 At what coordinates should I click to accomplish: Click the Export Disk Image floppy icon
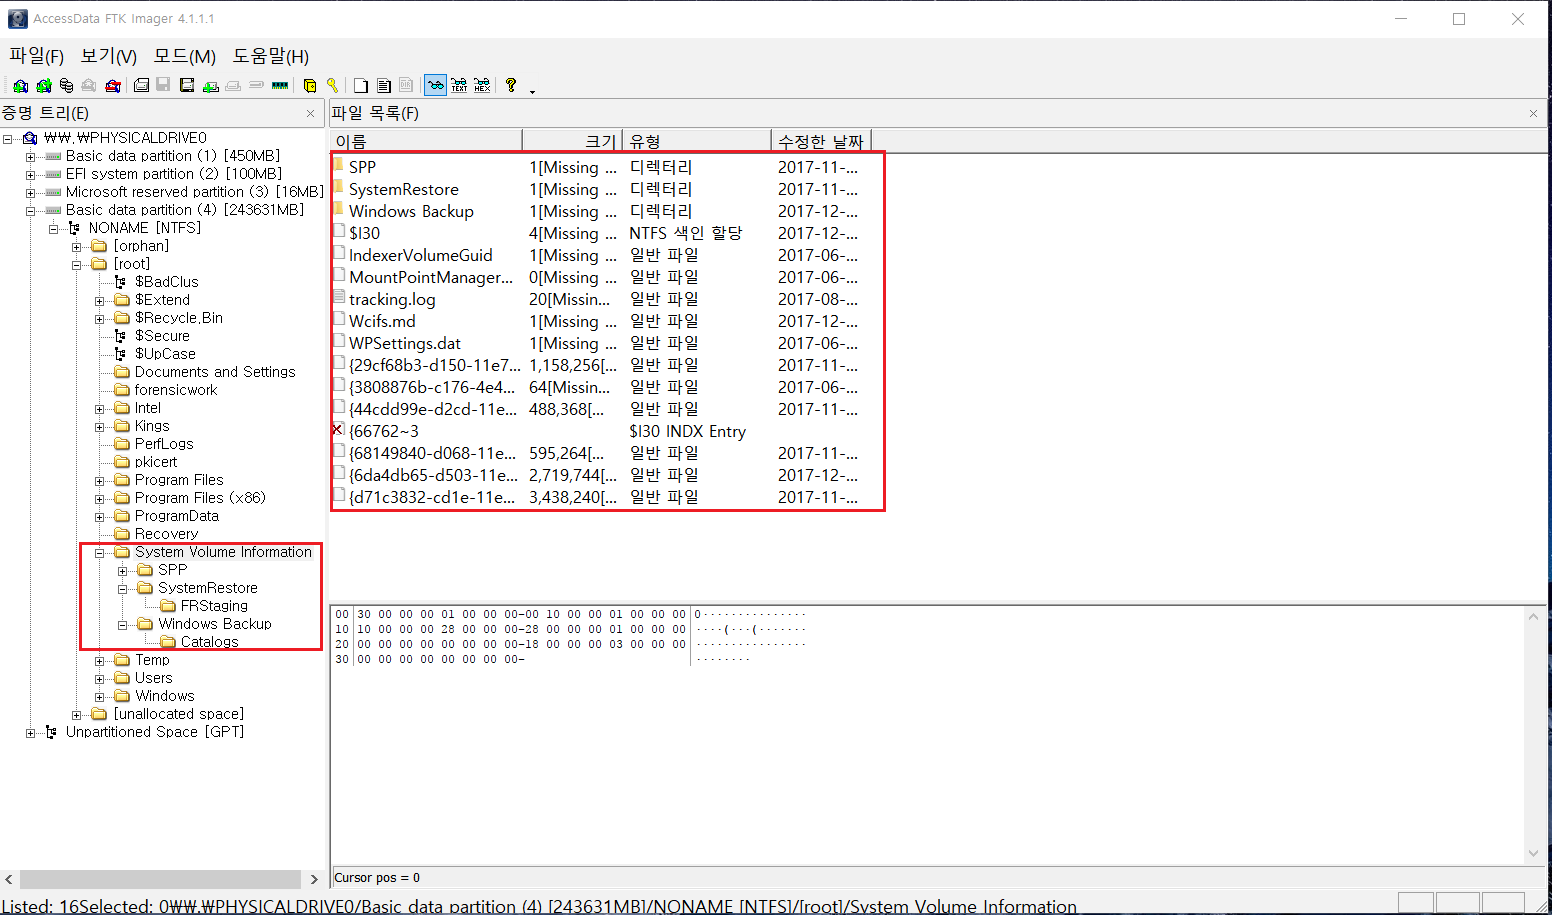coord(164,86)
